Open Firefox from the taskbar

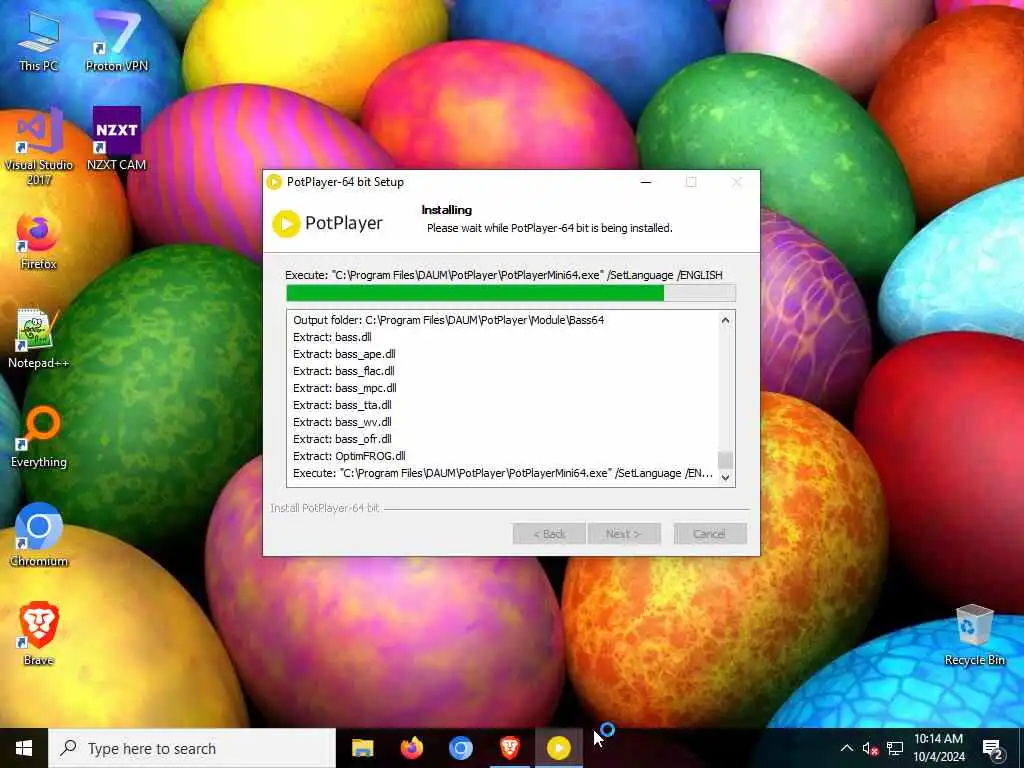411,748
